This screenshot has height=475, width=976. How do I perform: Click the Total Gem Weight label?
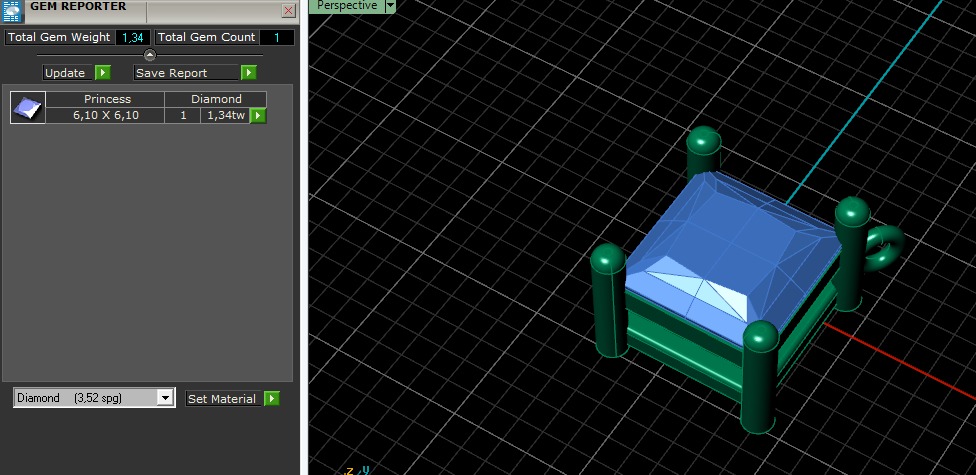point(59,37)
